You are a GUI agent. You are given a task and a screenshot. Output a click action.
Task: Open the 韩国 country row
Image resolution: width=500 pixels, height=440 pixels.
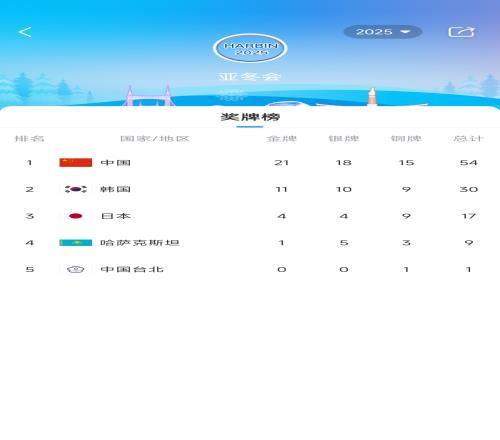250,189
